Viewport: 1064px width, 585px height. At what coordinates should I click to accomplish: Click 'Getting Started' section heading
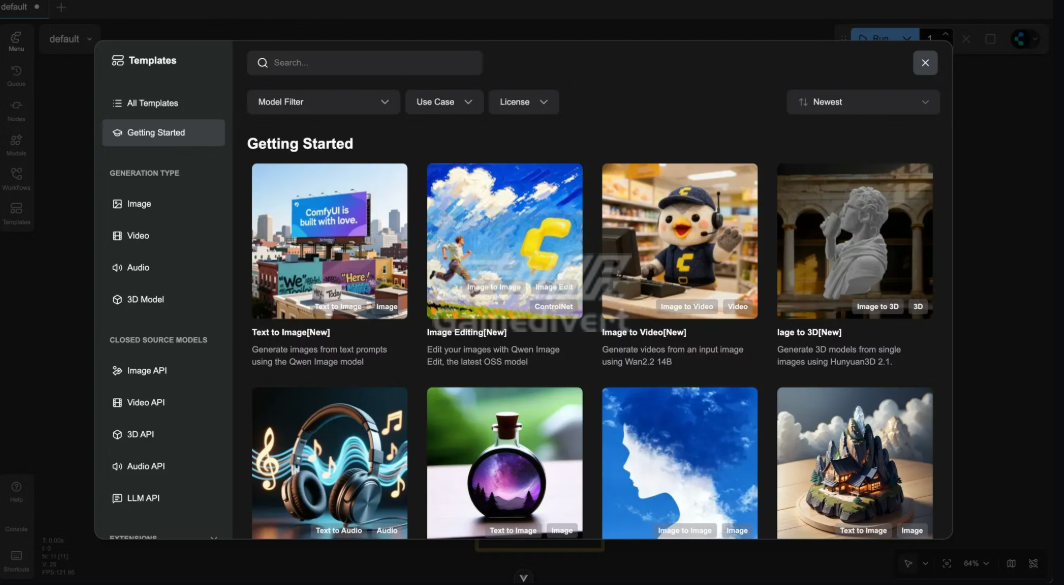coord(300,144)
